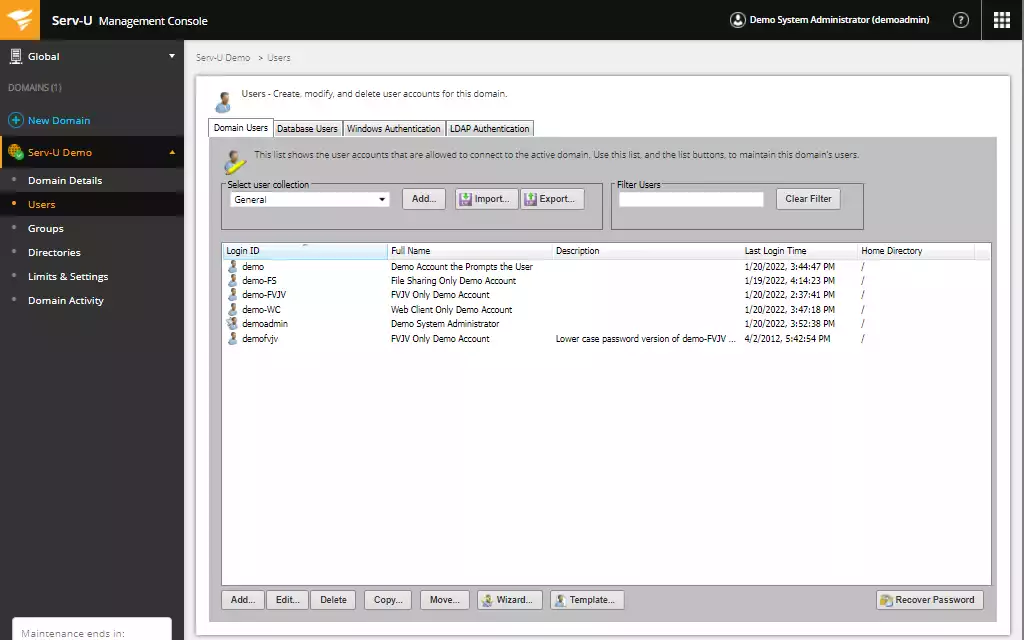Switch to the Database Users tab

(307, 128)
